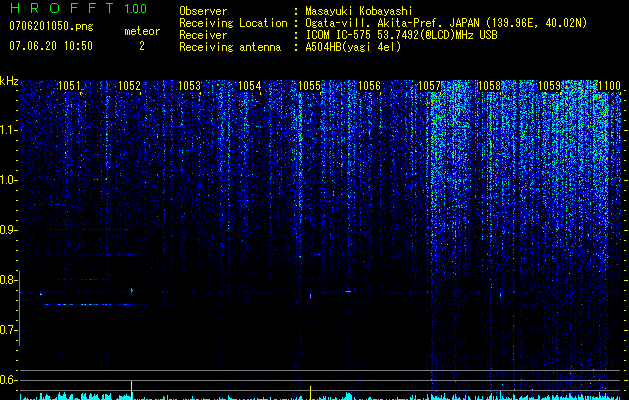Image resolution: width=629 pixels, height=400 pixels.
Task: Click the 1059 time marker
Action: [550, 86]
